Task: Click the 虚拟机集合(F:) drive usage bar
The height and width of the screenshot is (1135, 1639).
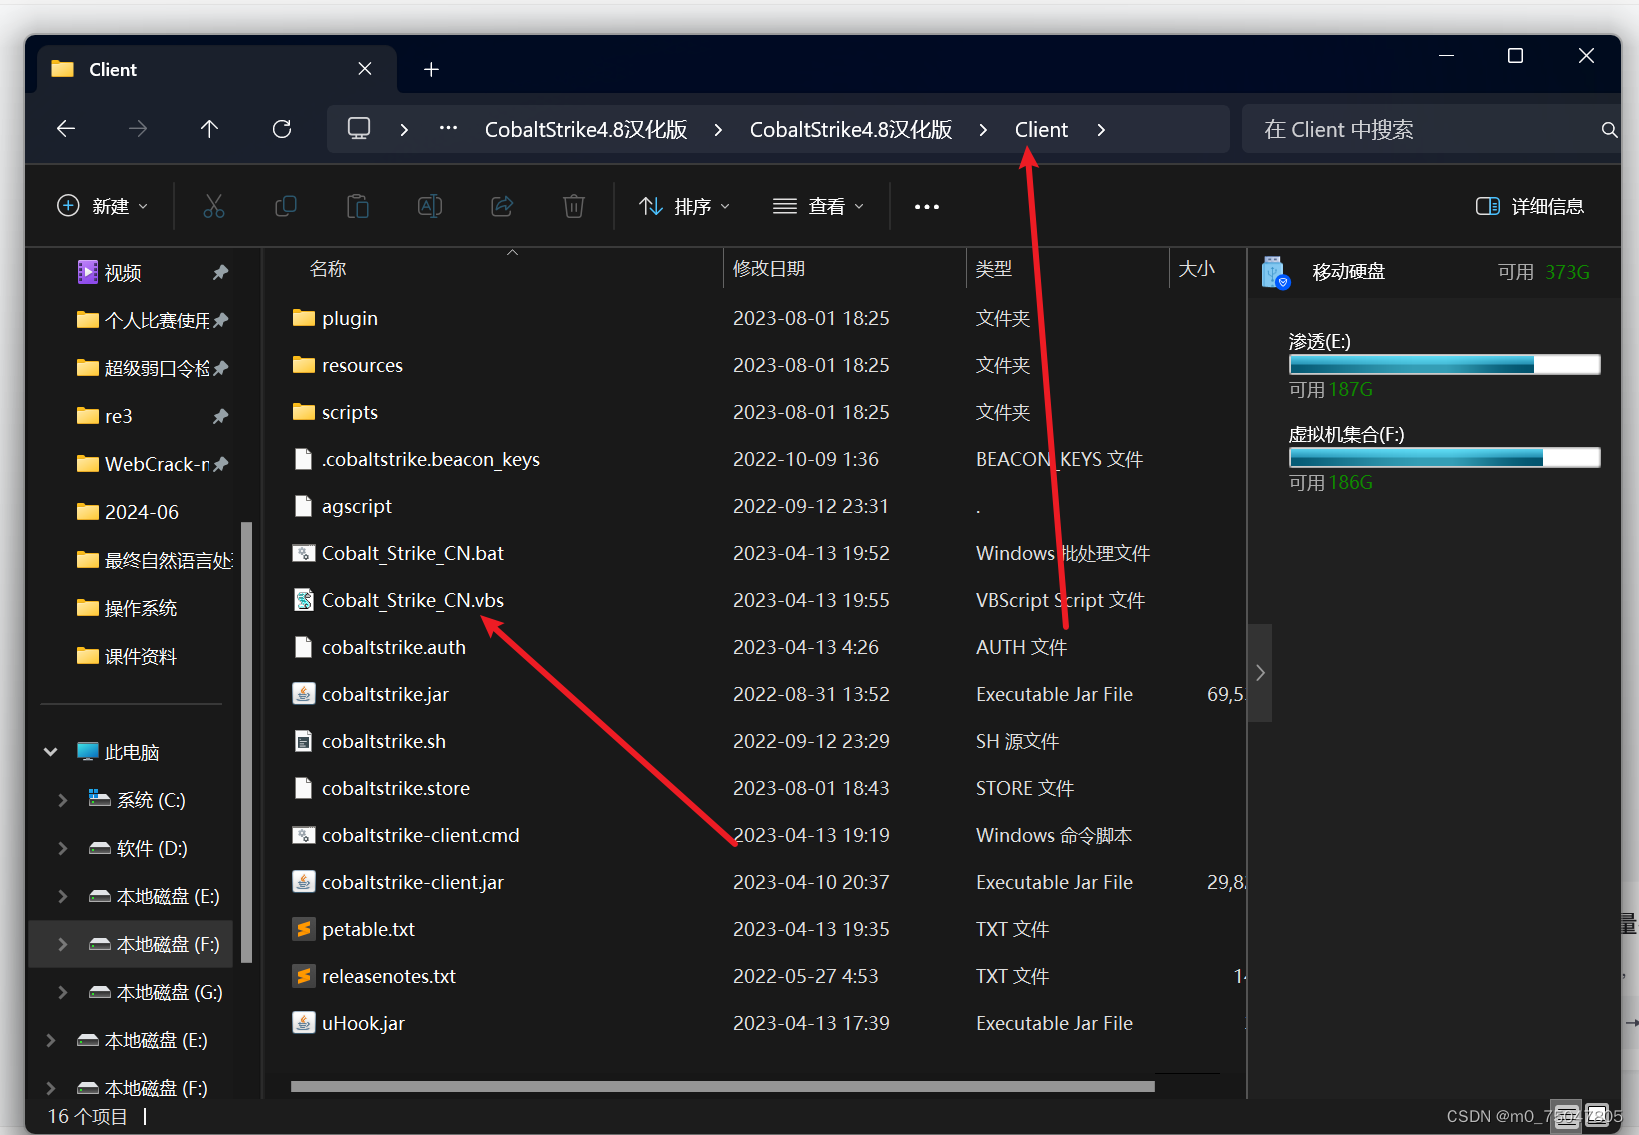Action: point(1445,457)
